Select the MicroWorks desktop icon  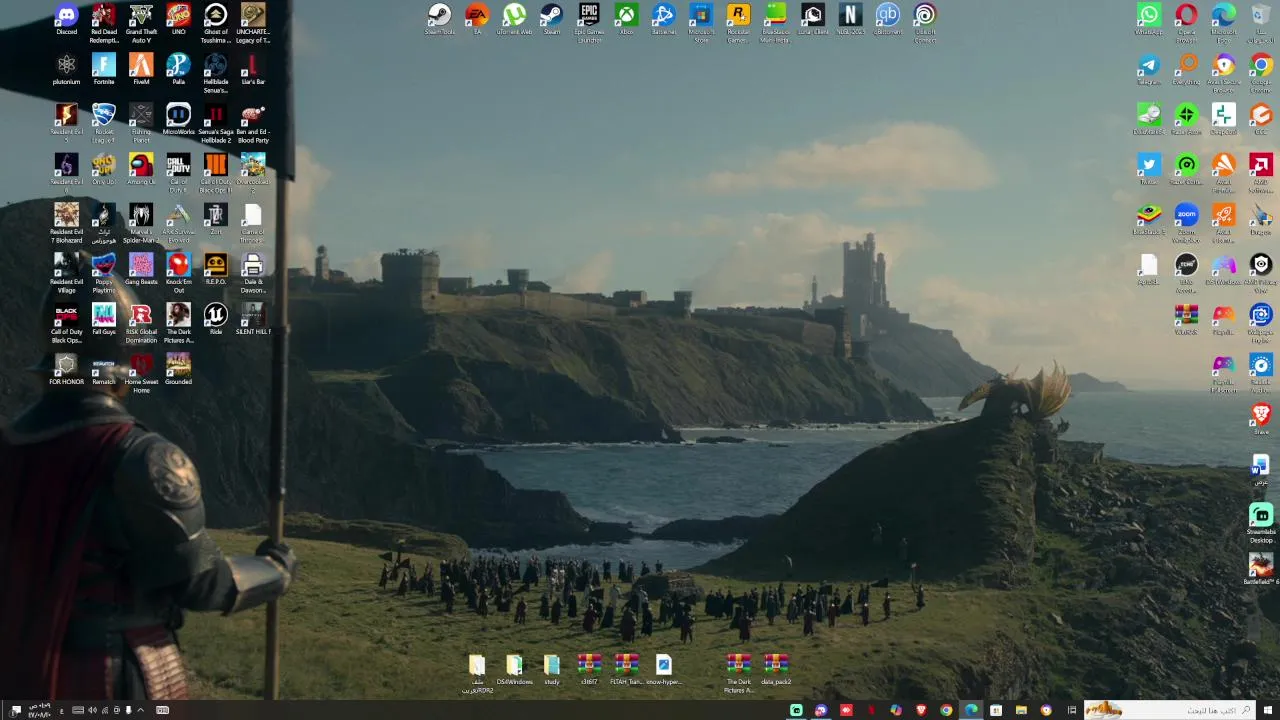tap(178, 120)
